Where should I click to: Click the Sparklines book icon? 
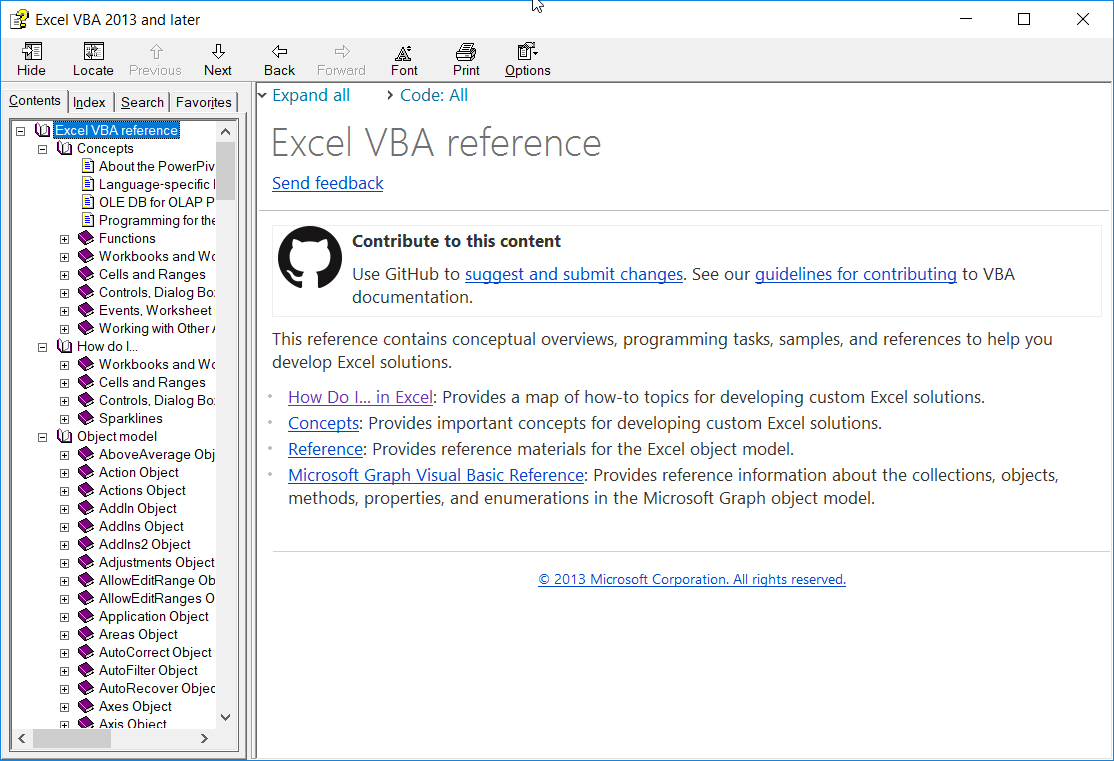[x=86, y=418]
